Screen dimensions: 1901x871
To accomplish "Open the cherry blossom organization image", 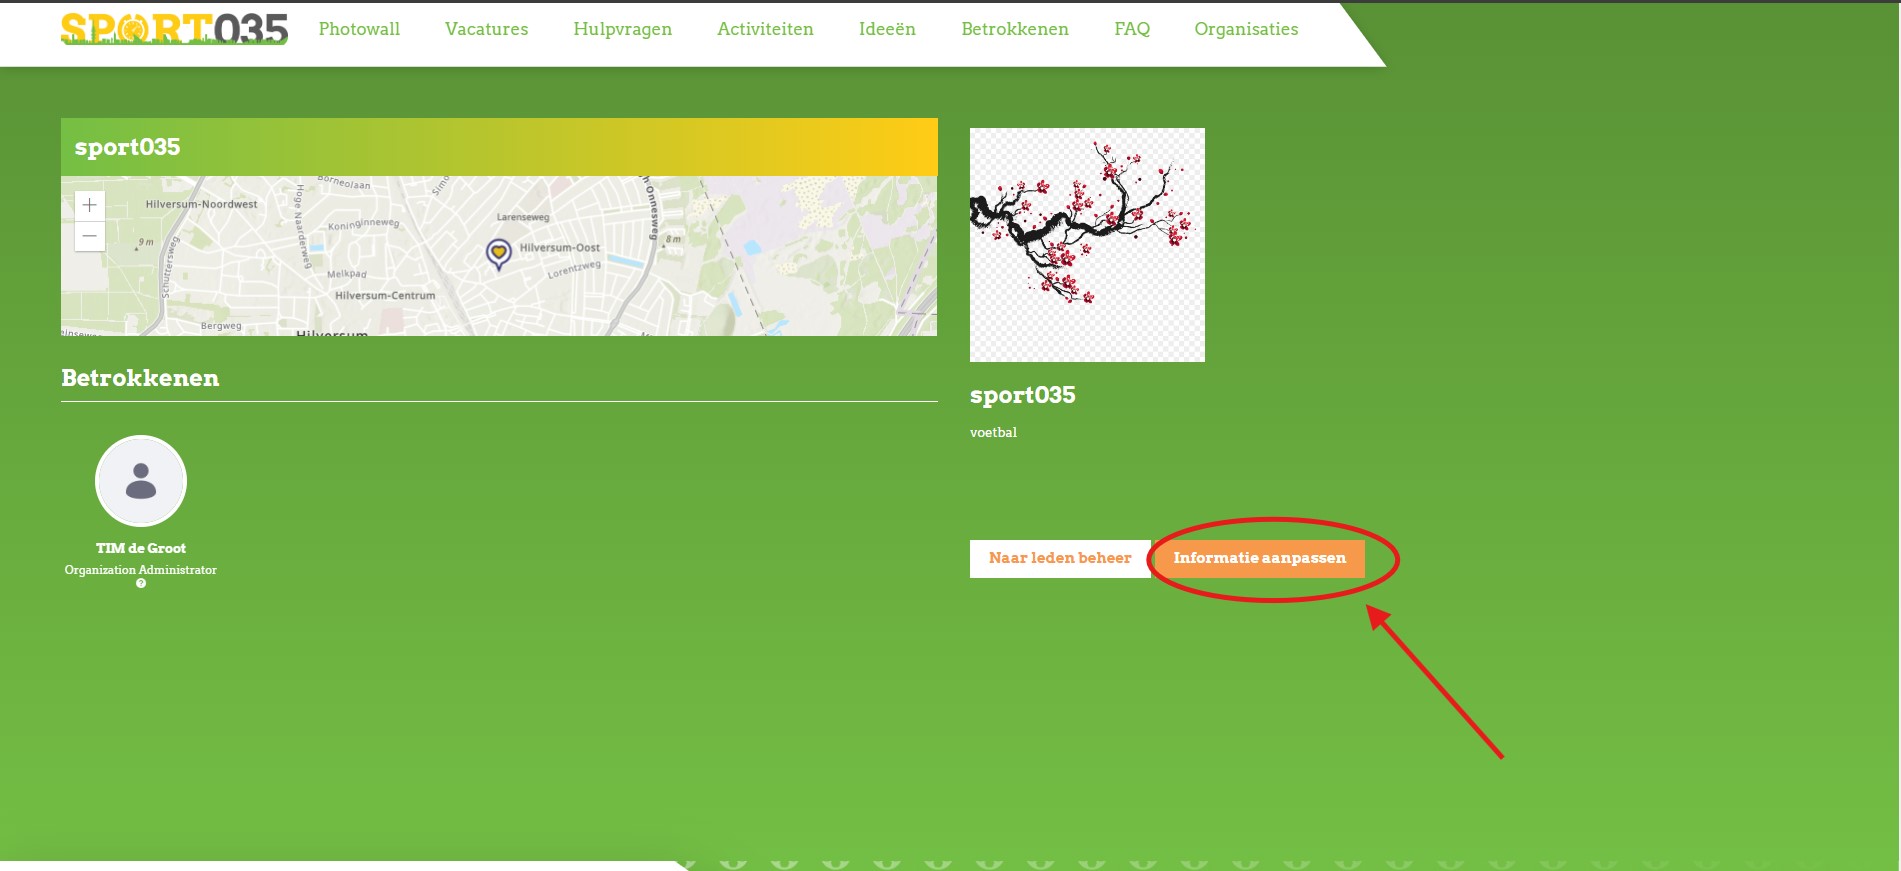I will pyautogui.click(x=1087, y=245).
